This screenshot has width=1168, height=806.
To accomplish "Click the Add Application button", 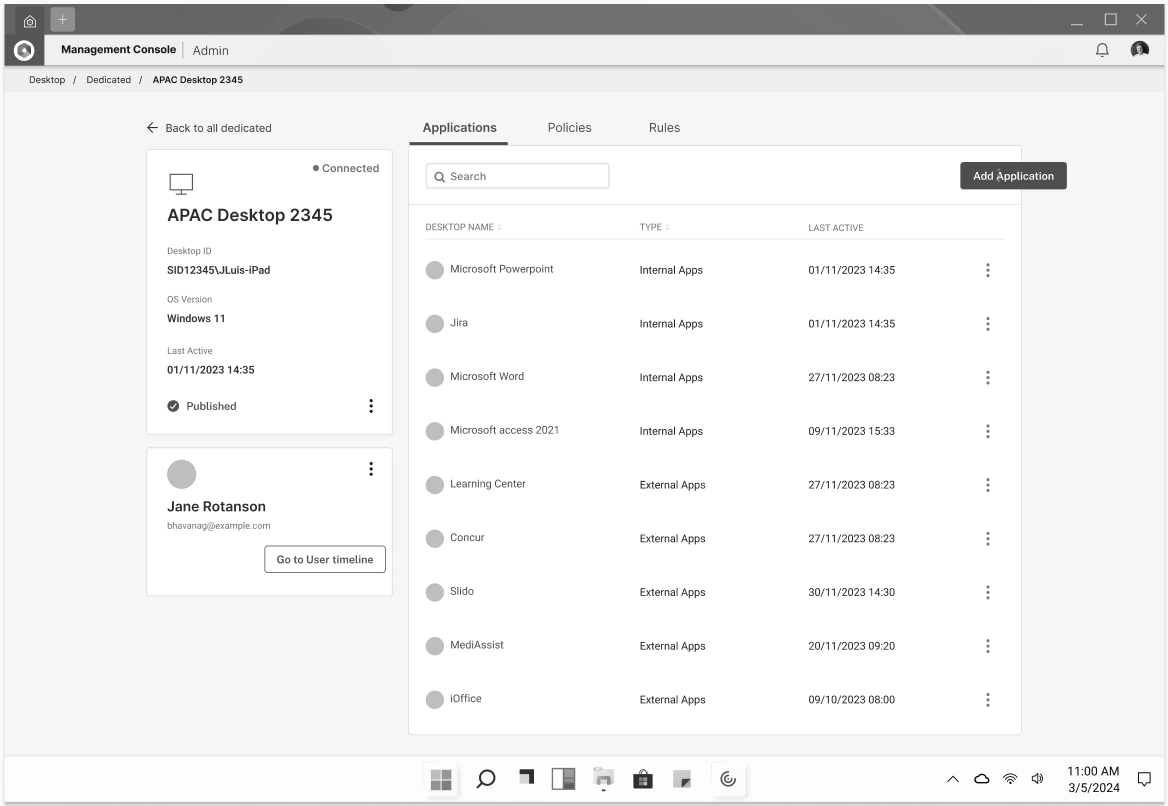I will [x=1013, y=176].
